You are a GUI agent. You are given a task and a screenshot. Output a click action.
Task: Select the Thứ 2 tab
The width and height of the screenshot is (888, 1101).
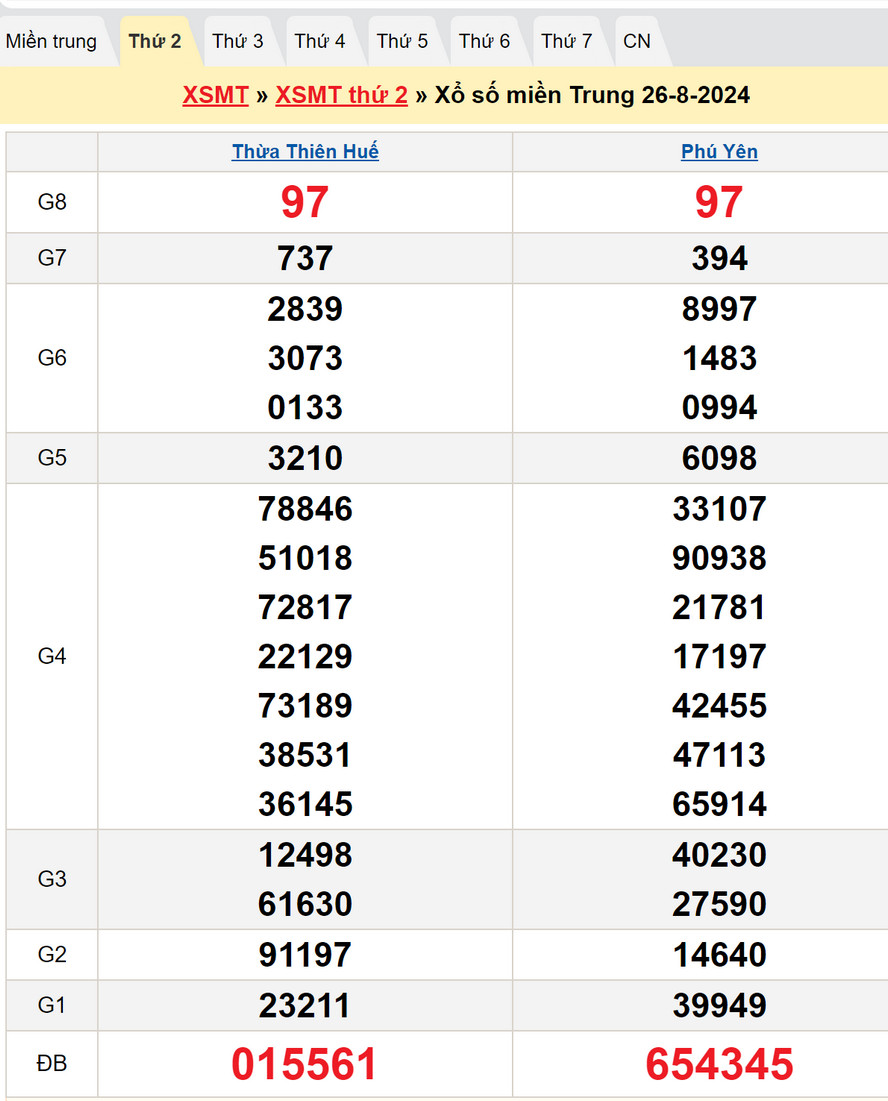coord(155,42)
